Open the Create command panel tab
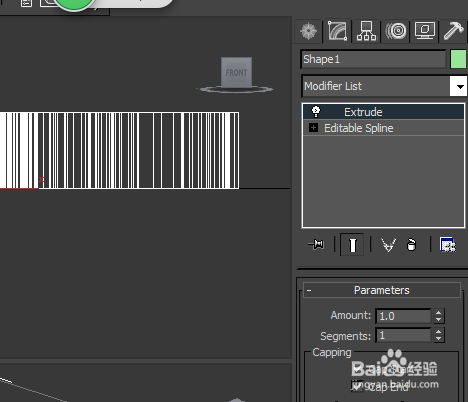 pos(308,31)
